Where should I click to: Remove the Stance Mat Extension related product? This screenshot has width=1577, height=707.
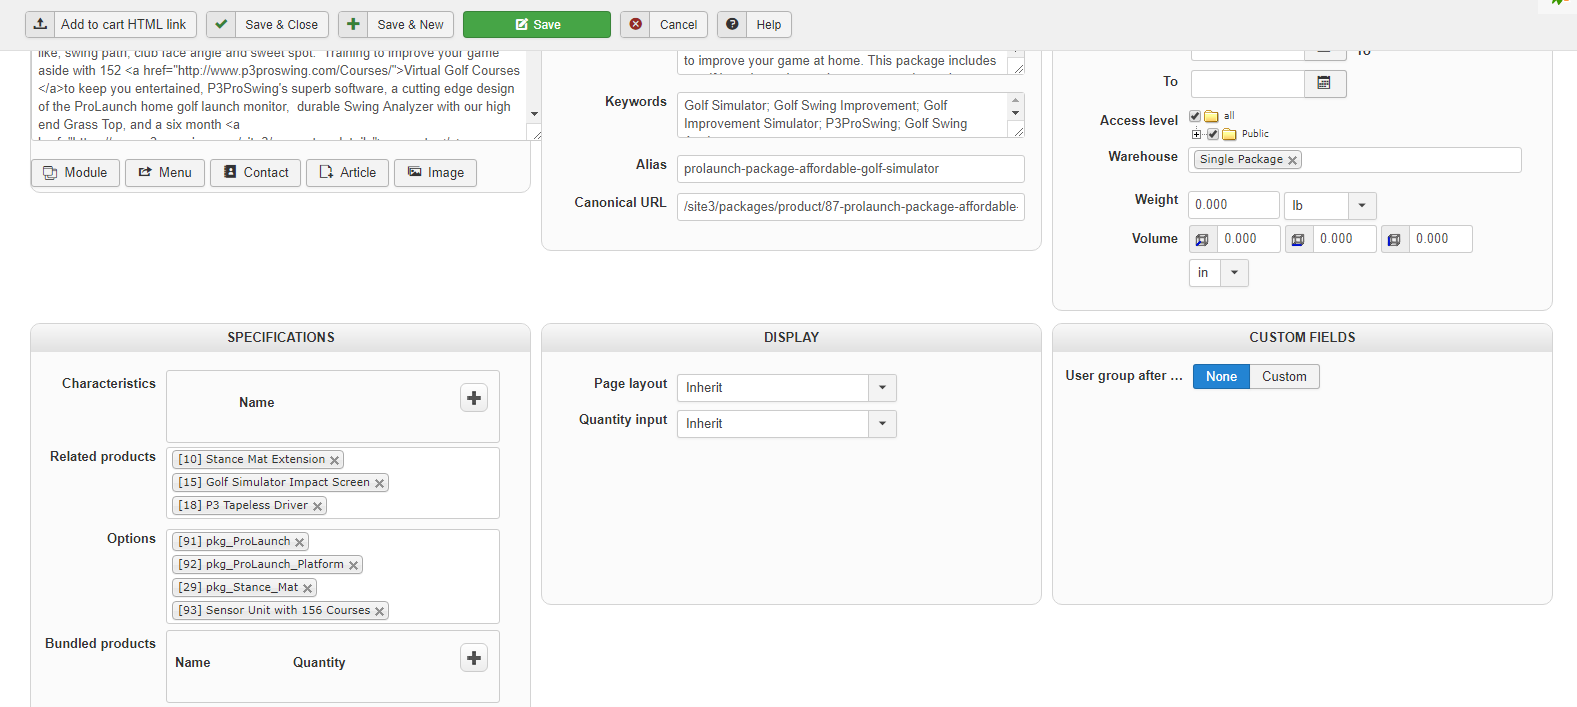pyautogui.click(x=335, y=460)
